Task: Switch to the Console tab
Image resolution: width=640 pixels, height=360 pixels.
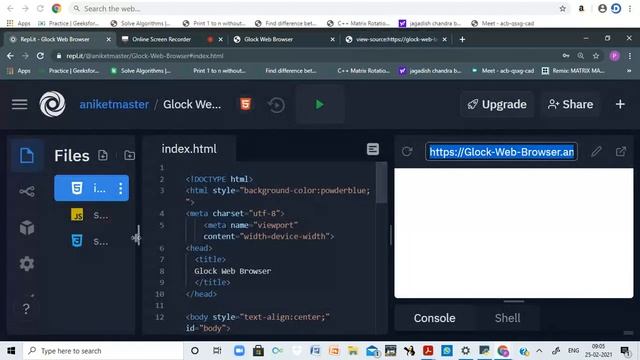Action: tap(434, 318)
